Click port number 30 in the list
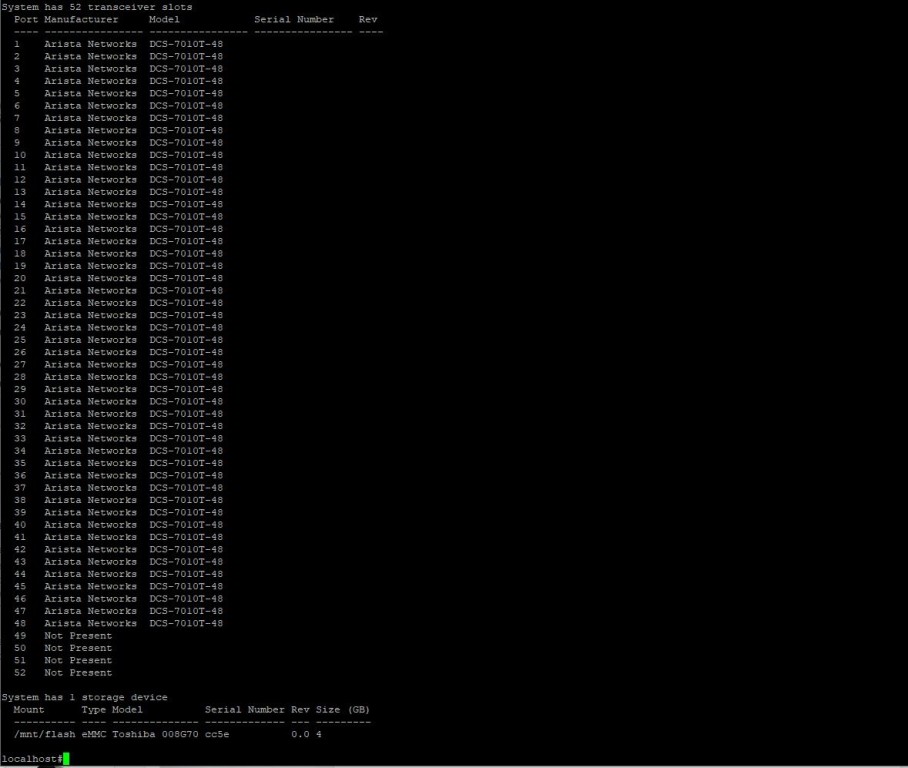The width and height of the screenshot is (908, 768). pyautogui.click(x=20, y=401)
